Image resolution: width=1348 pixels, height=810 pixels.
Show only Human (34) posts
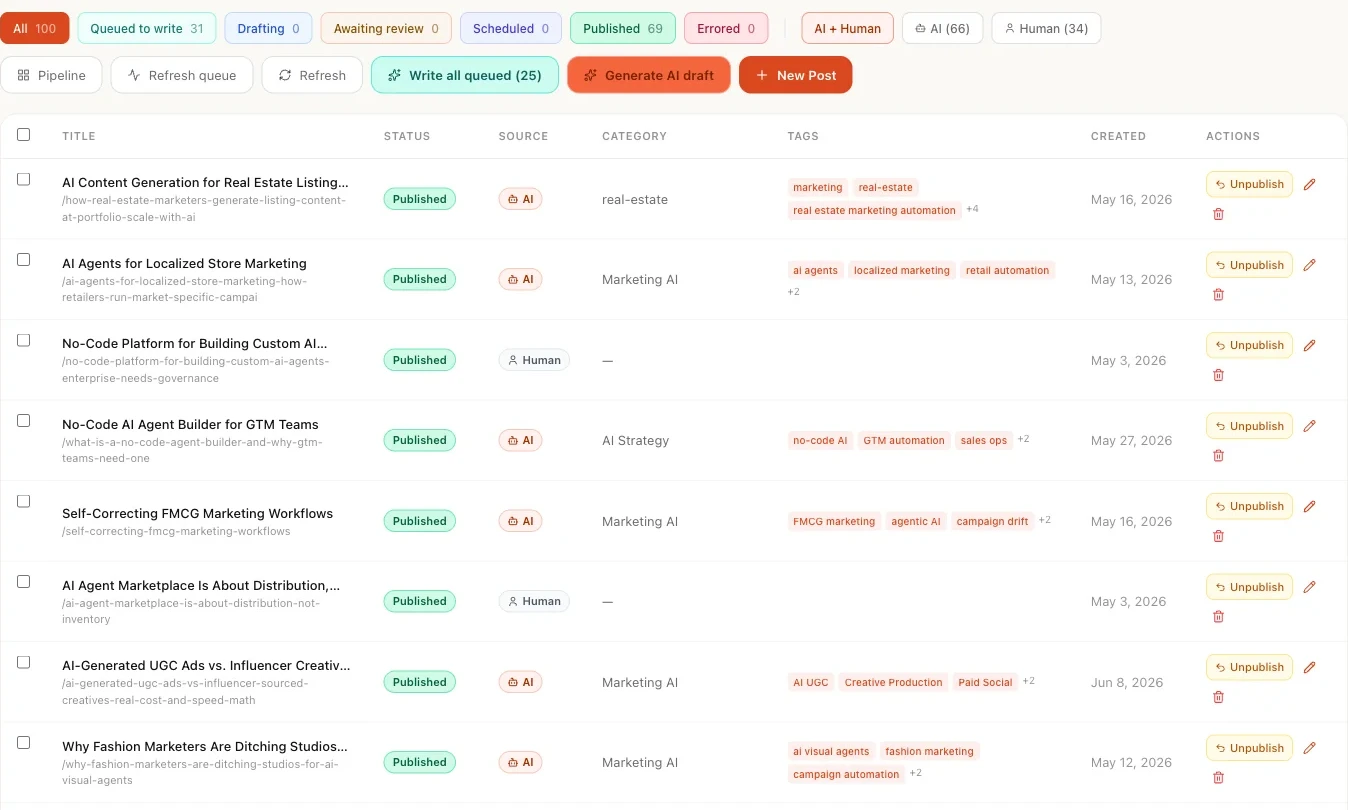tap(1046, 28)
